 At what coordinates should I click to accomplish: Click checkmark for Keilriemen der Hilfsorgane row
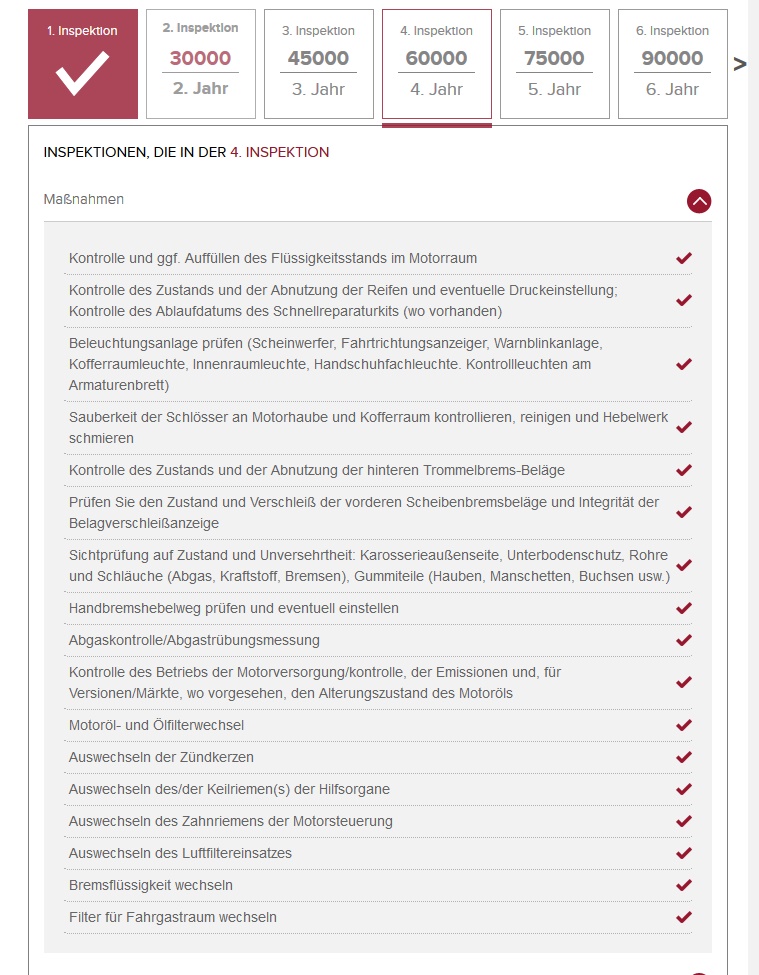684,789
